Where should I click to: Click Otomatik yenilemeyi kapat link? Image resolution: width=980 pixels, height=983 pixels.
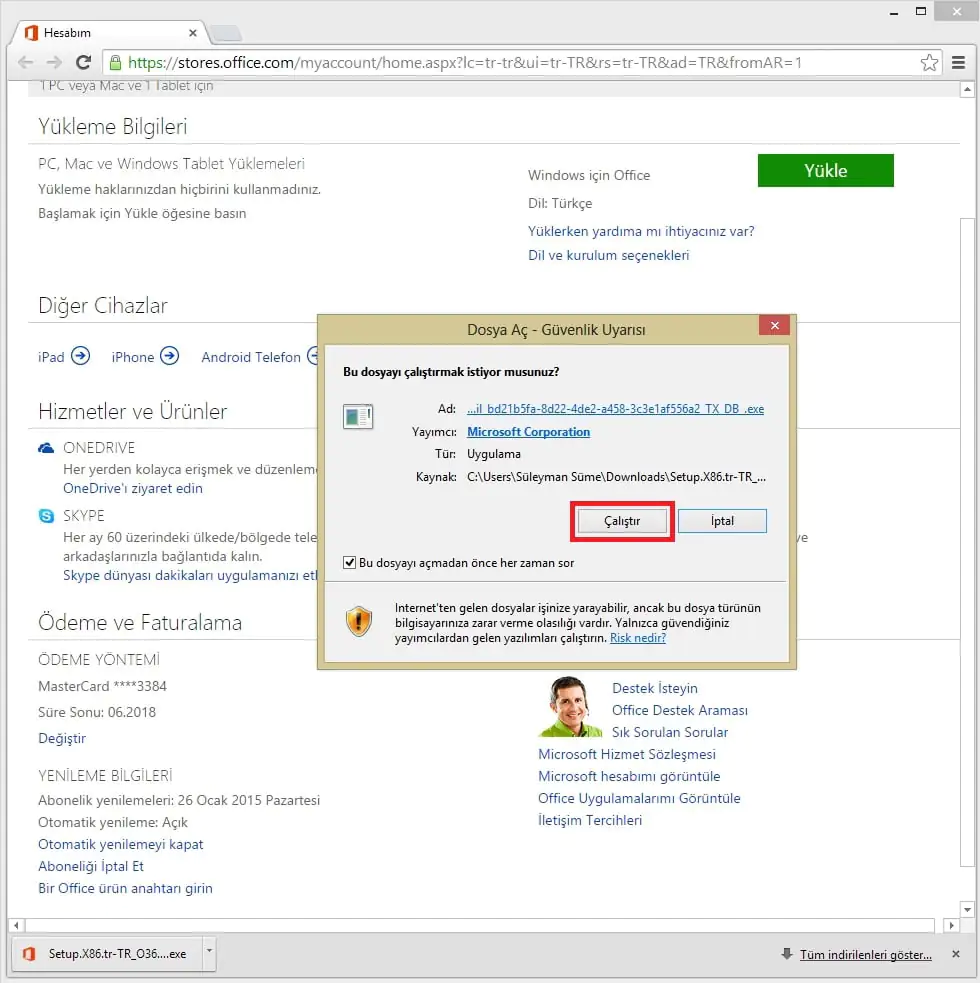120,844
